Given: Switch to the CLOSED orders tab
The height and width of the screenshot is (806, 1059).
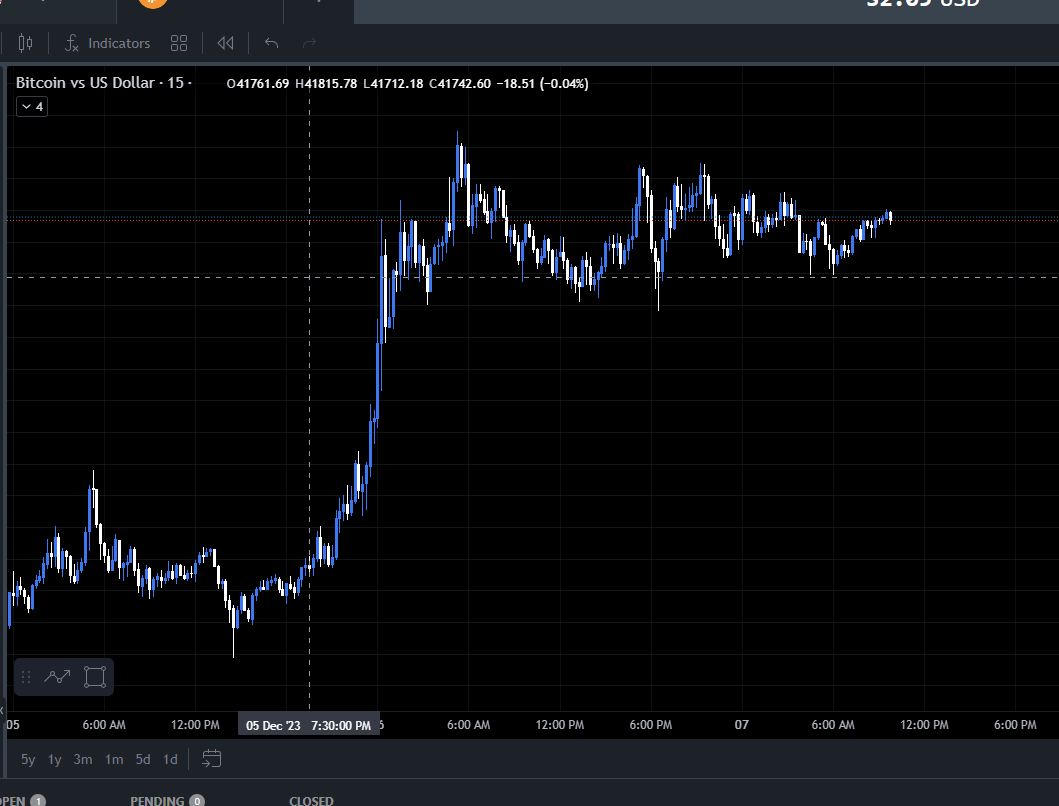Looking at the screenshot, I should pos(311,800).
